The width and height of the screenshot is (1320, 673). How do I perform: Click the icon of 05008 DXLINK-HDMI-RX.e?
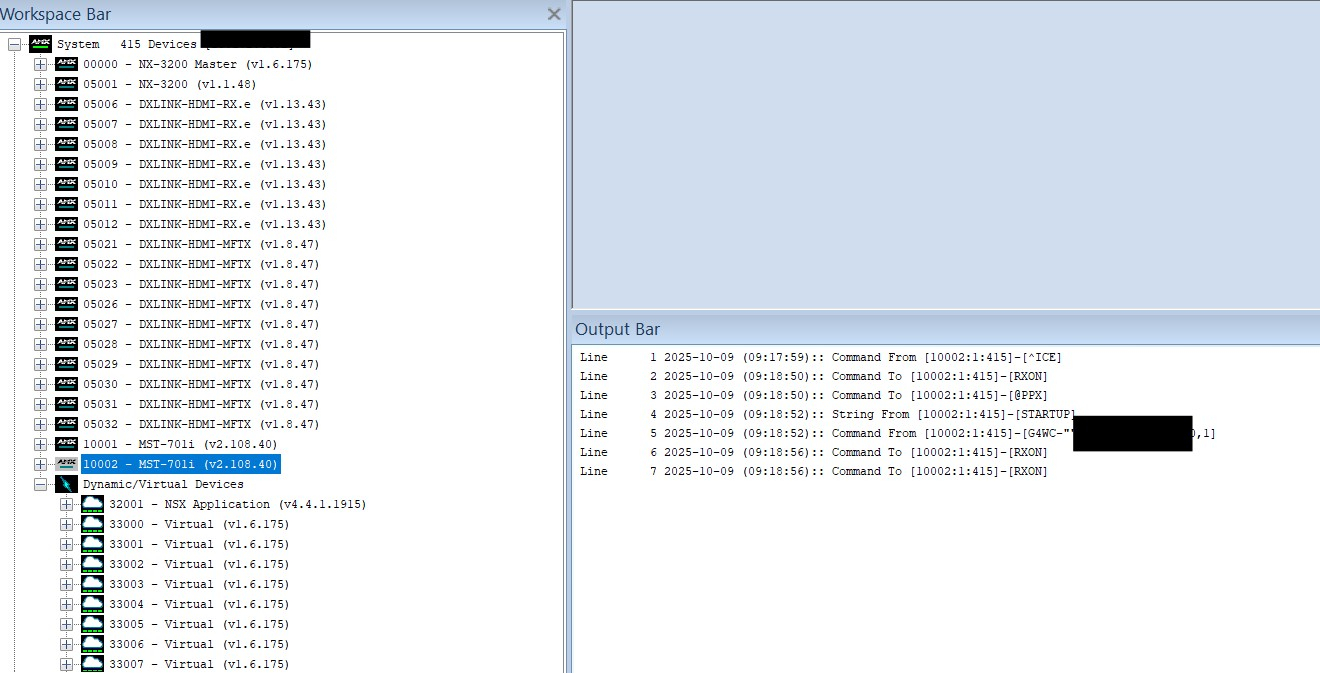[66, 144]
